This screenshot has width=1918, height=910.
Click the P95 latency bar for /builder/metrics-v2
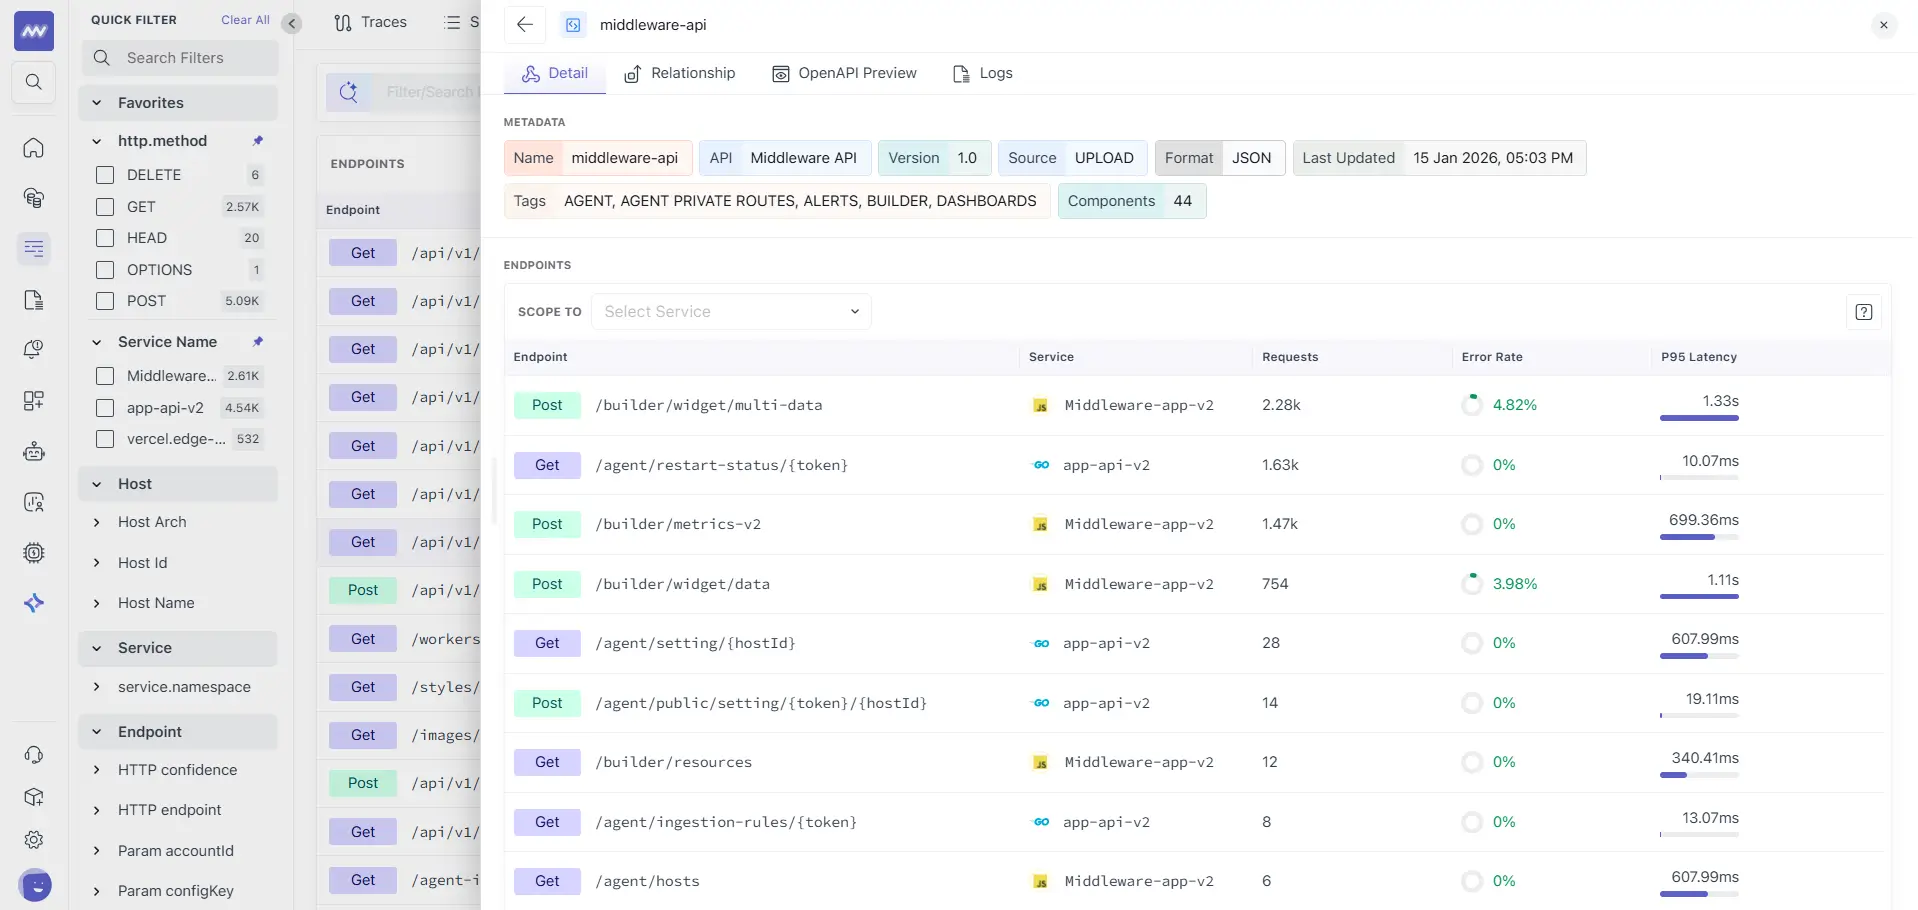(x=1698, y=537)
